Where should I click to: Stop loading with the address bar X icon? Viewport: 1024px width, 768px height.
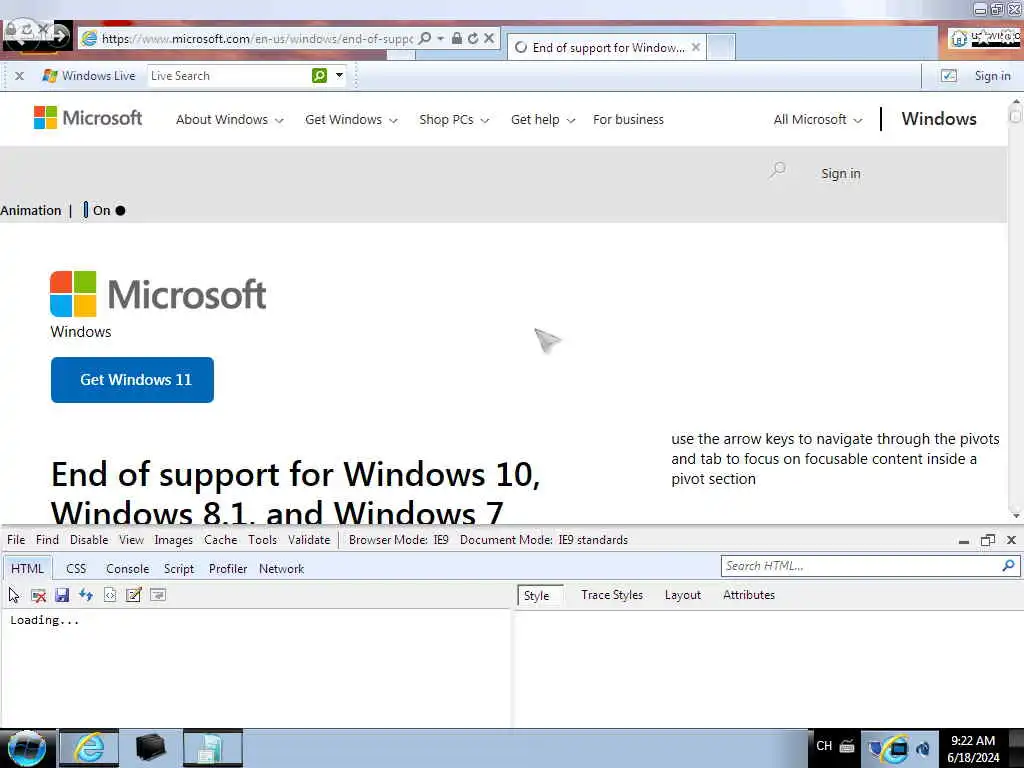point(488,39)
